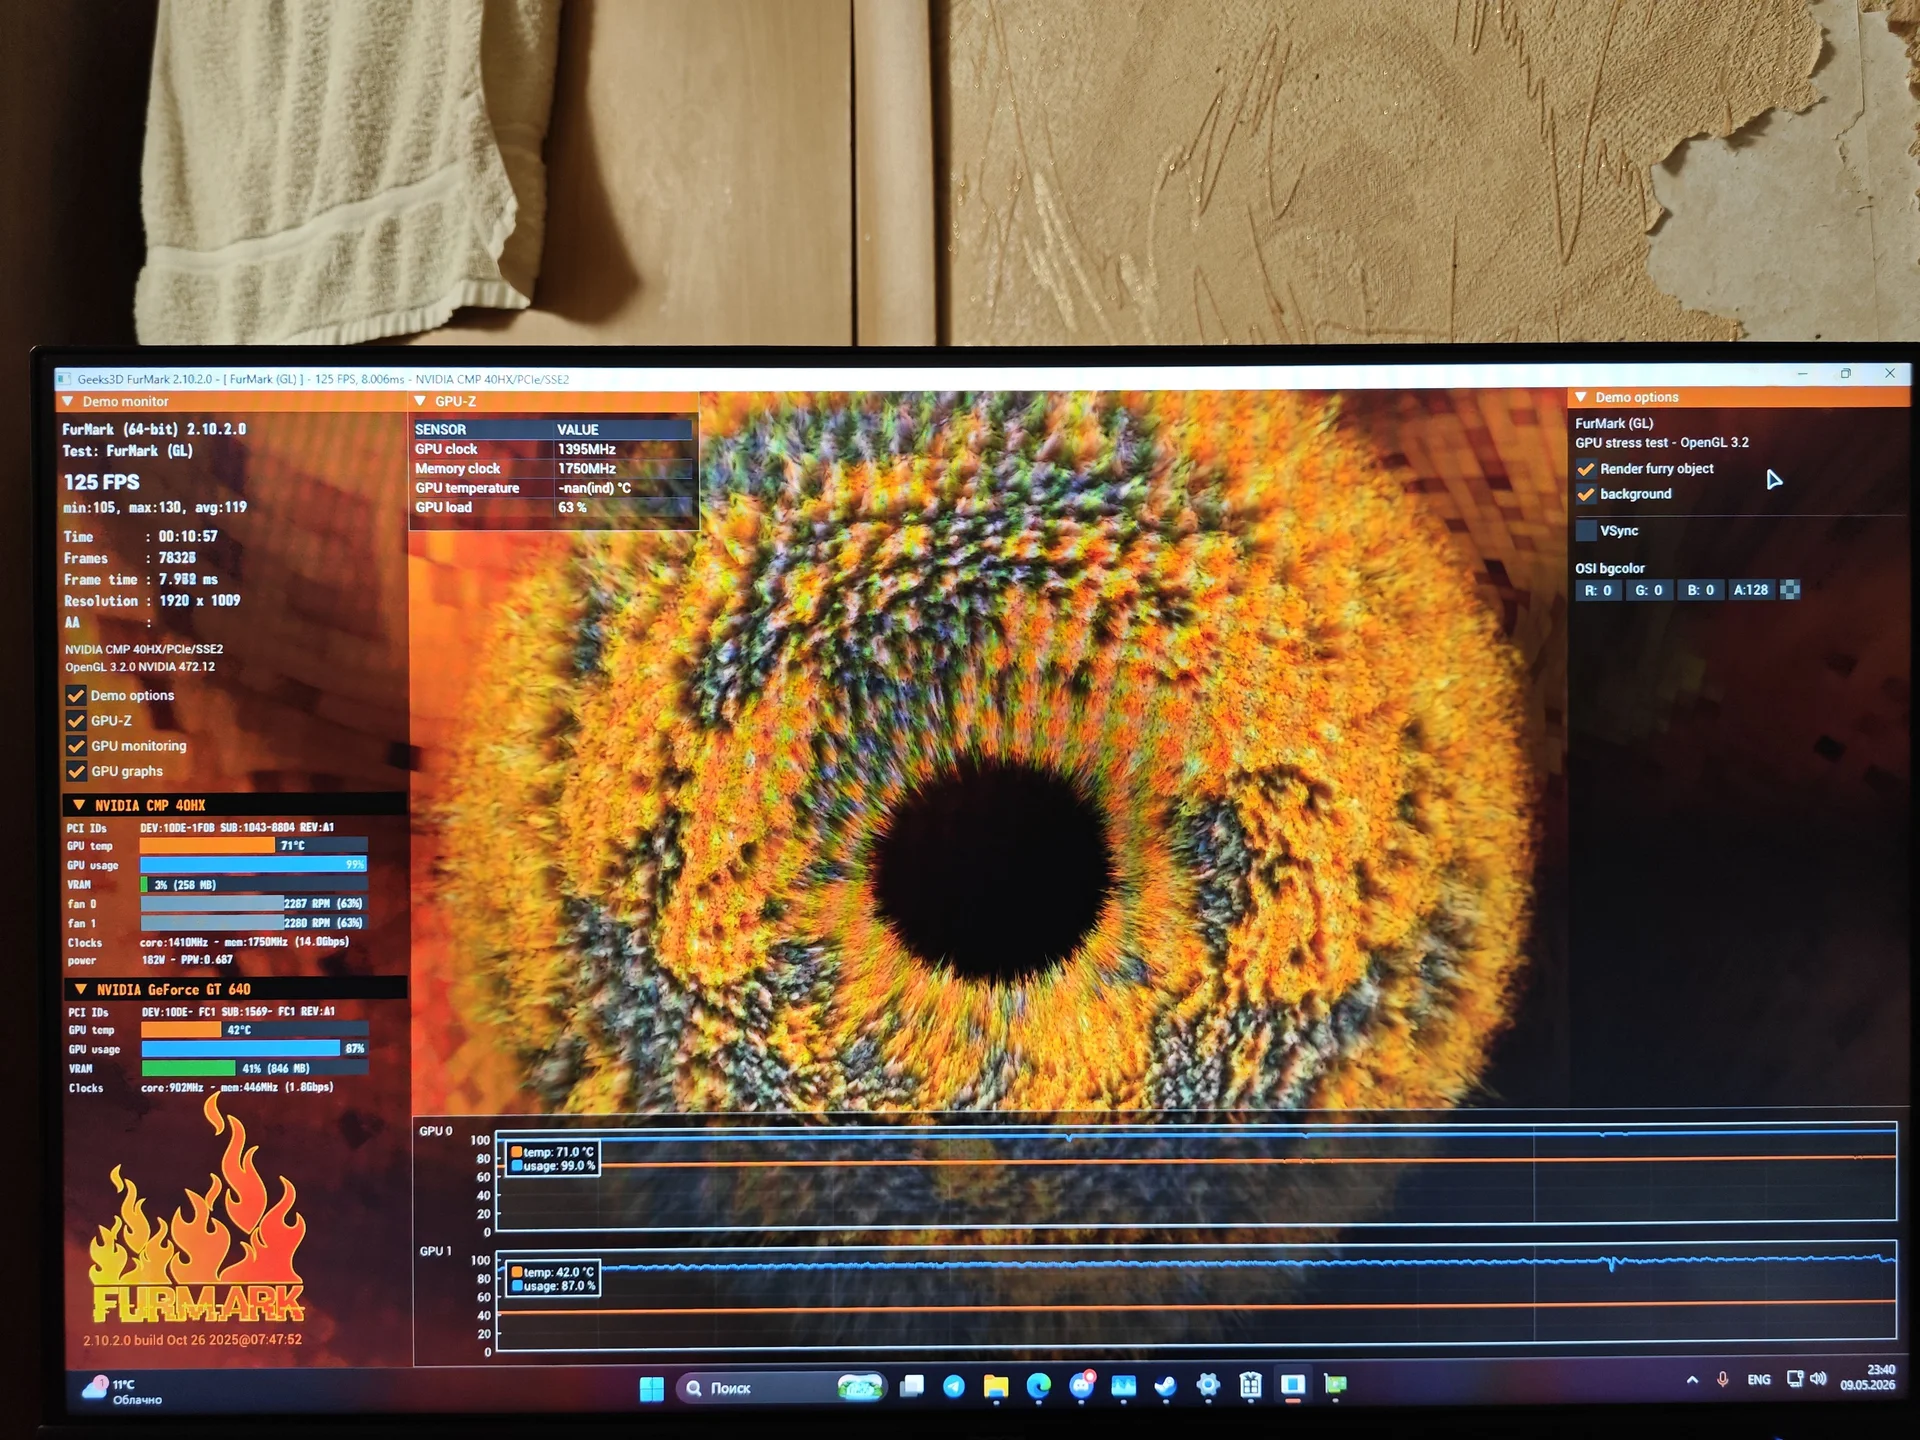Open Steam from the taskbar

[x=1166, y=1385]
